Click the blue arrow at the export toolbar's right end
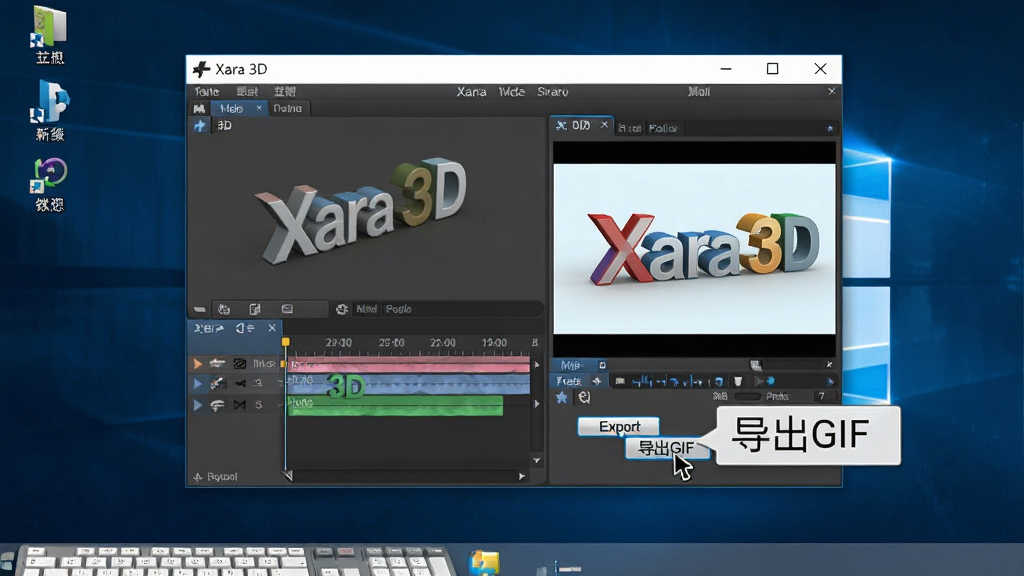 [x=830, y=382]
